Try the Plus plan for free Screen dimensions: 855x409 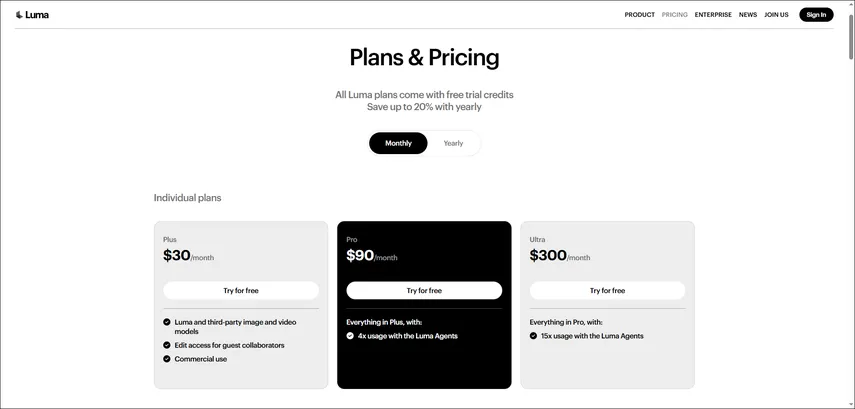click(241, 291)
